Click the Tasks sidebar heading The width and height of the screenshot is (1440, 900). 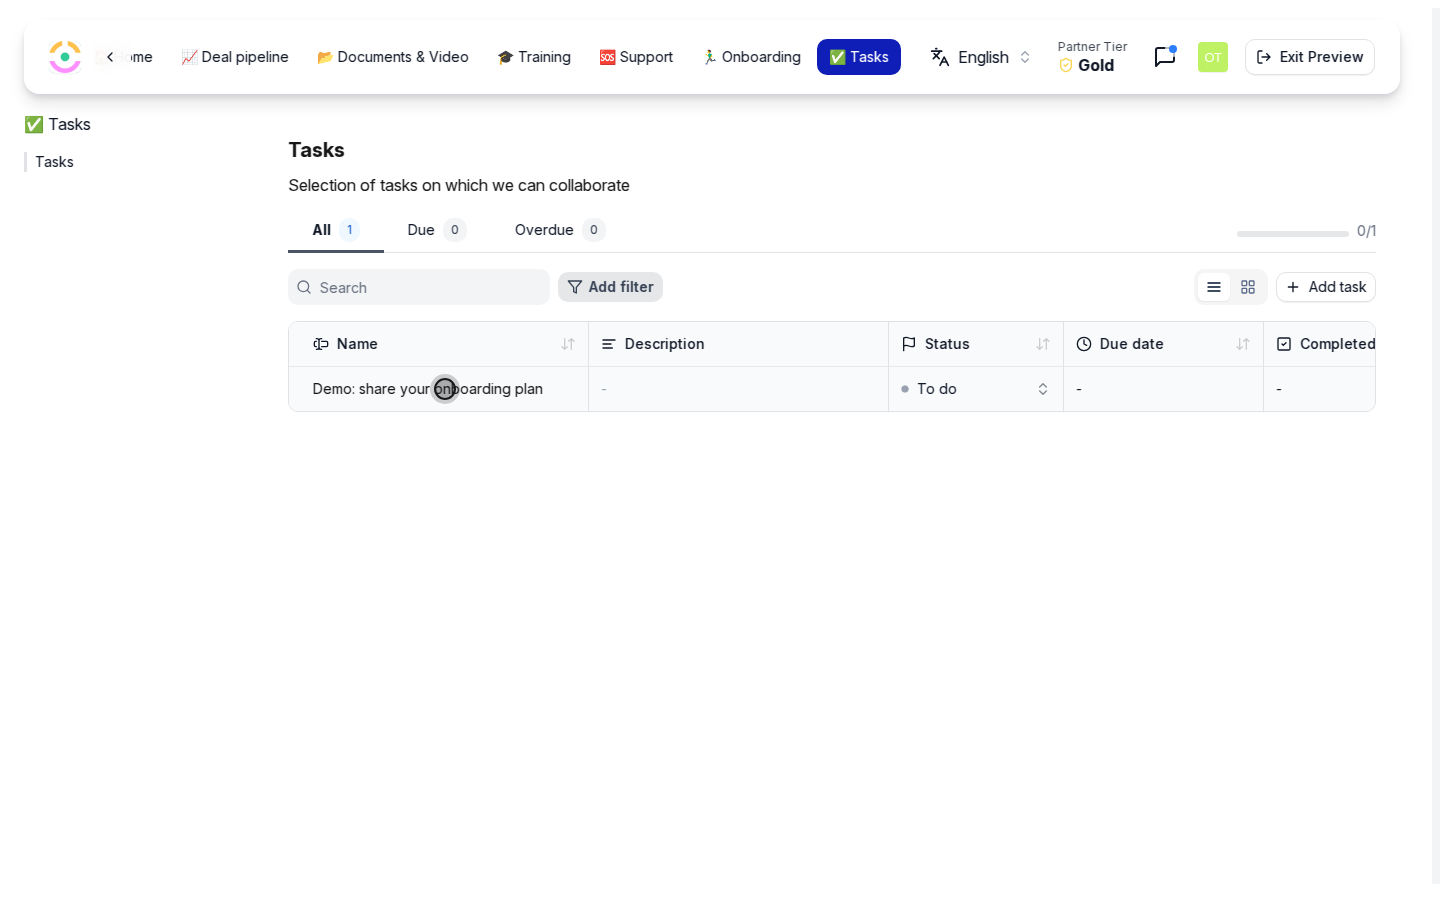click(x=58, y=124)
